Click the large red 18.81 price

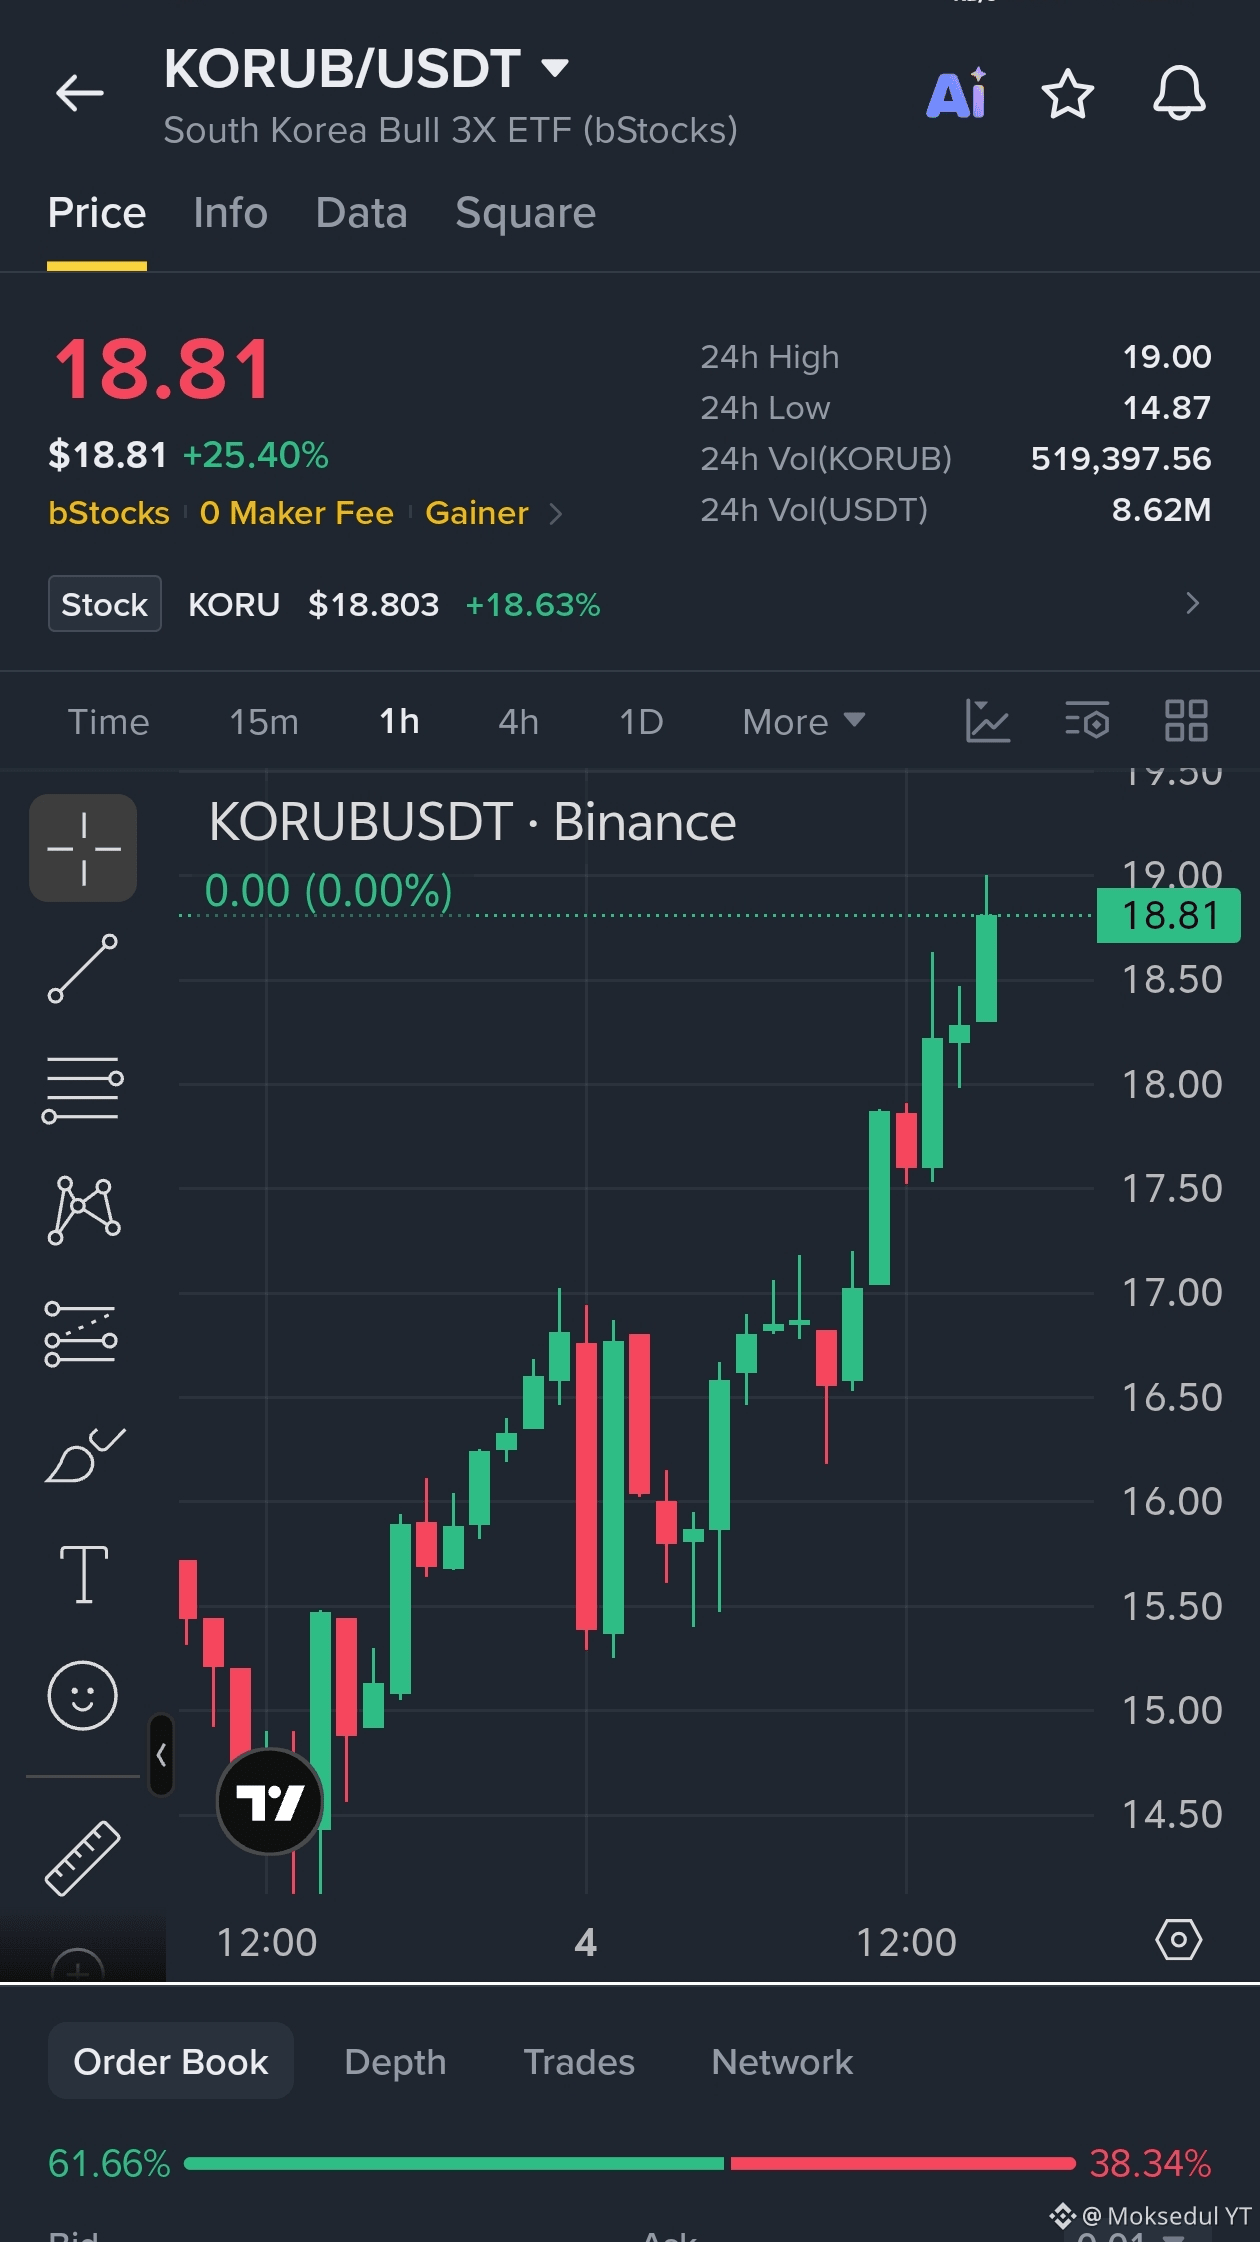pyautogui.click(x=162, y=370)
